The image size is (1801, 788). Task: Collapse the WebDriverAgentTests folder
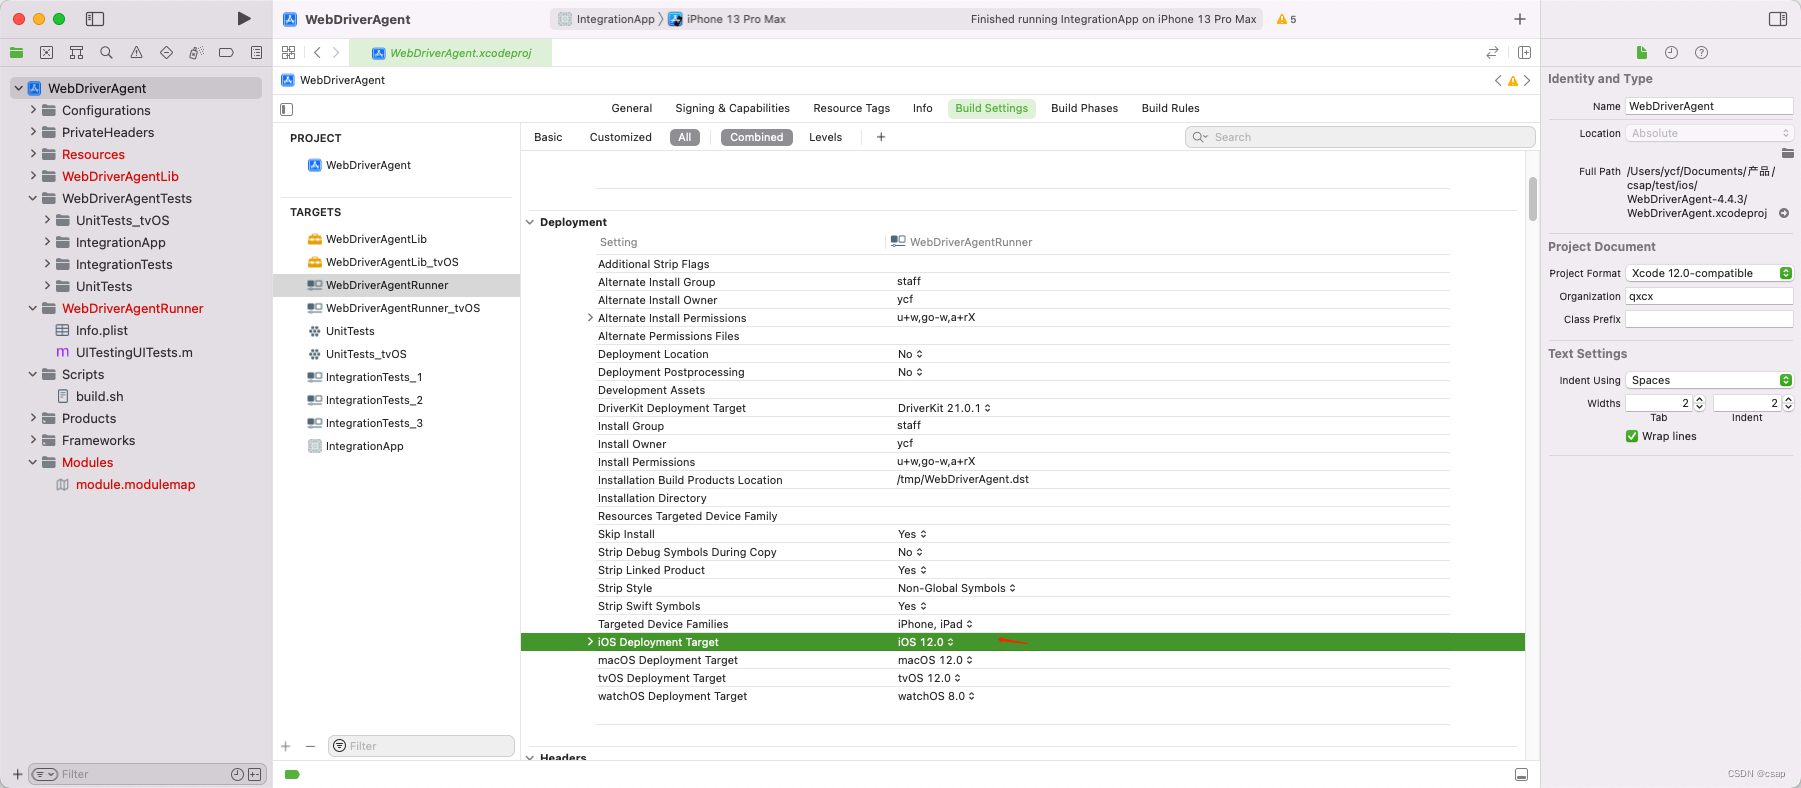click(x=33, y=198)
